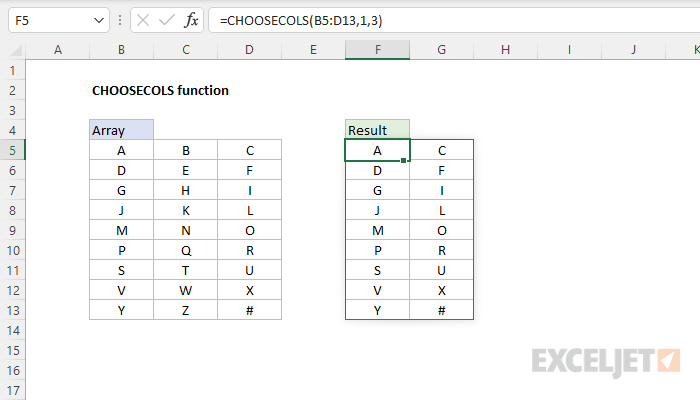
Task: Select cell G7 result cell with I
Action: (x=442, y=191)
